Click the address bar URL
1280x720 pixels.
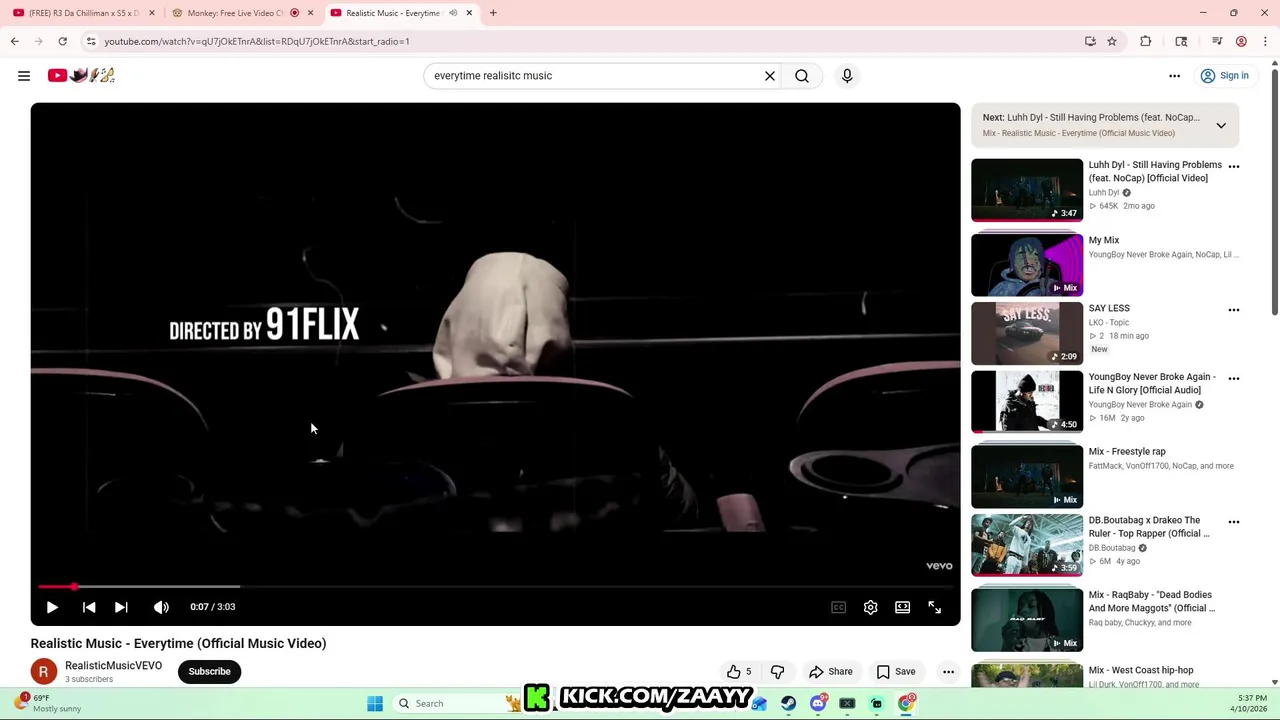(257, 41)
